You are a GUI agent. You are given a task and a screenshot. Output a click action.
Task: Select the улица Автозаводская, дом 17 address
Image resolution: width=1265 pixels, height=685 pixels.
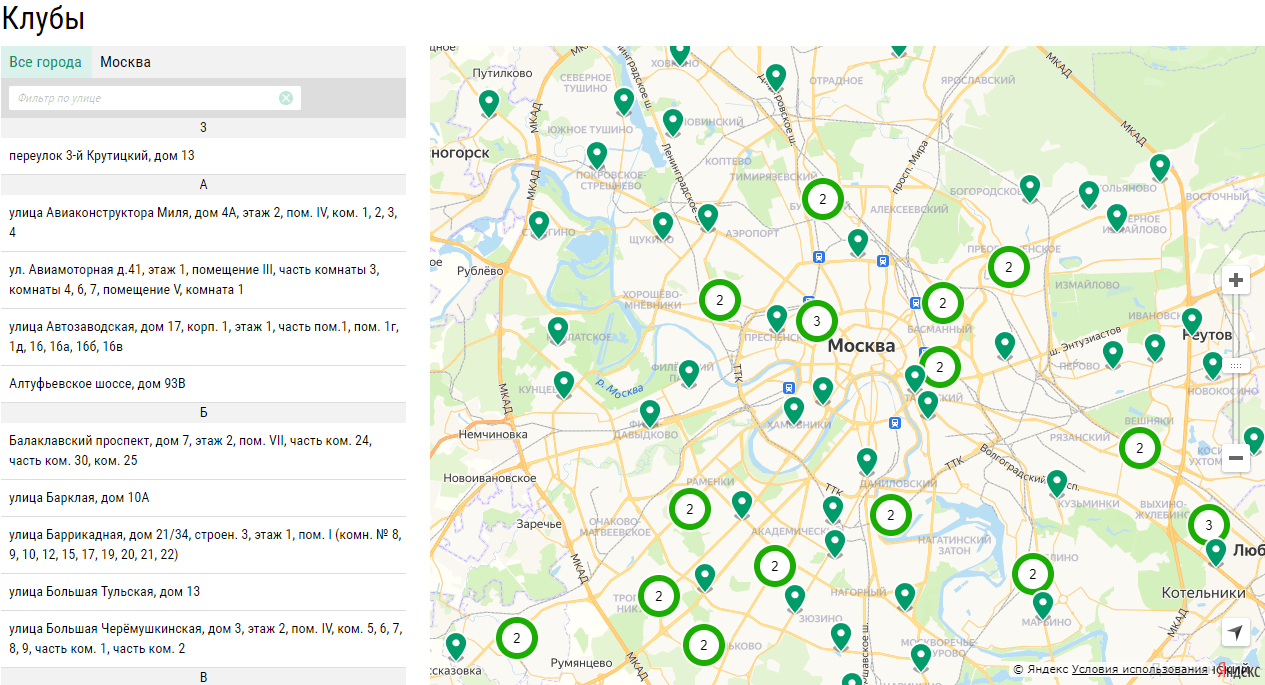point(203,337)
